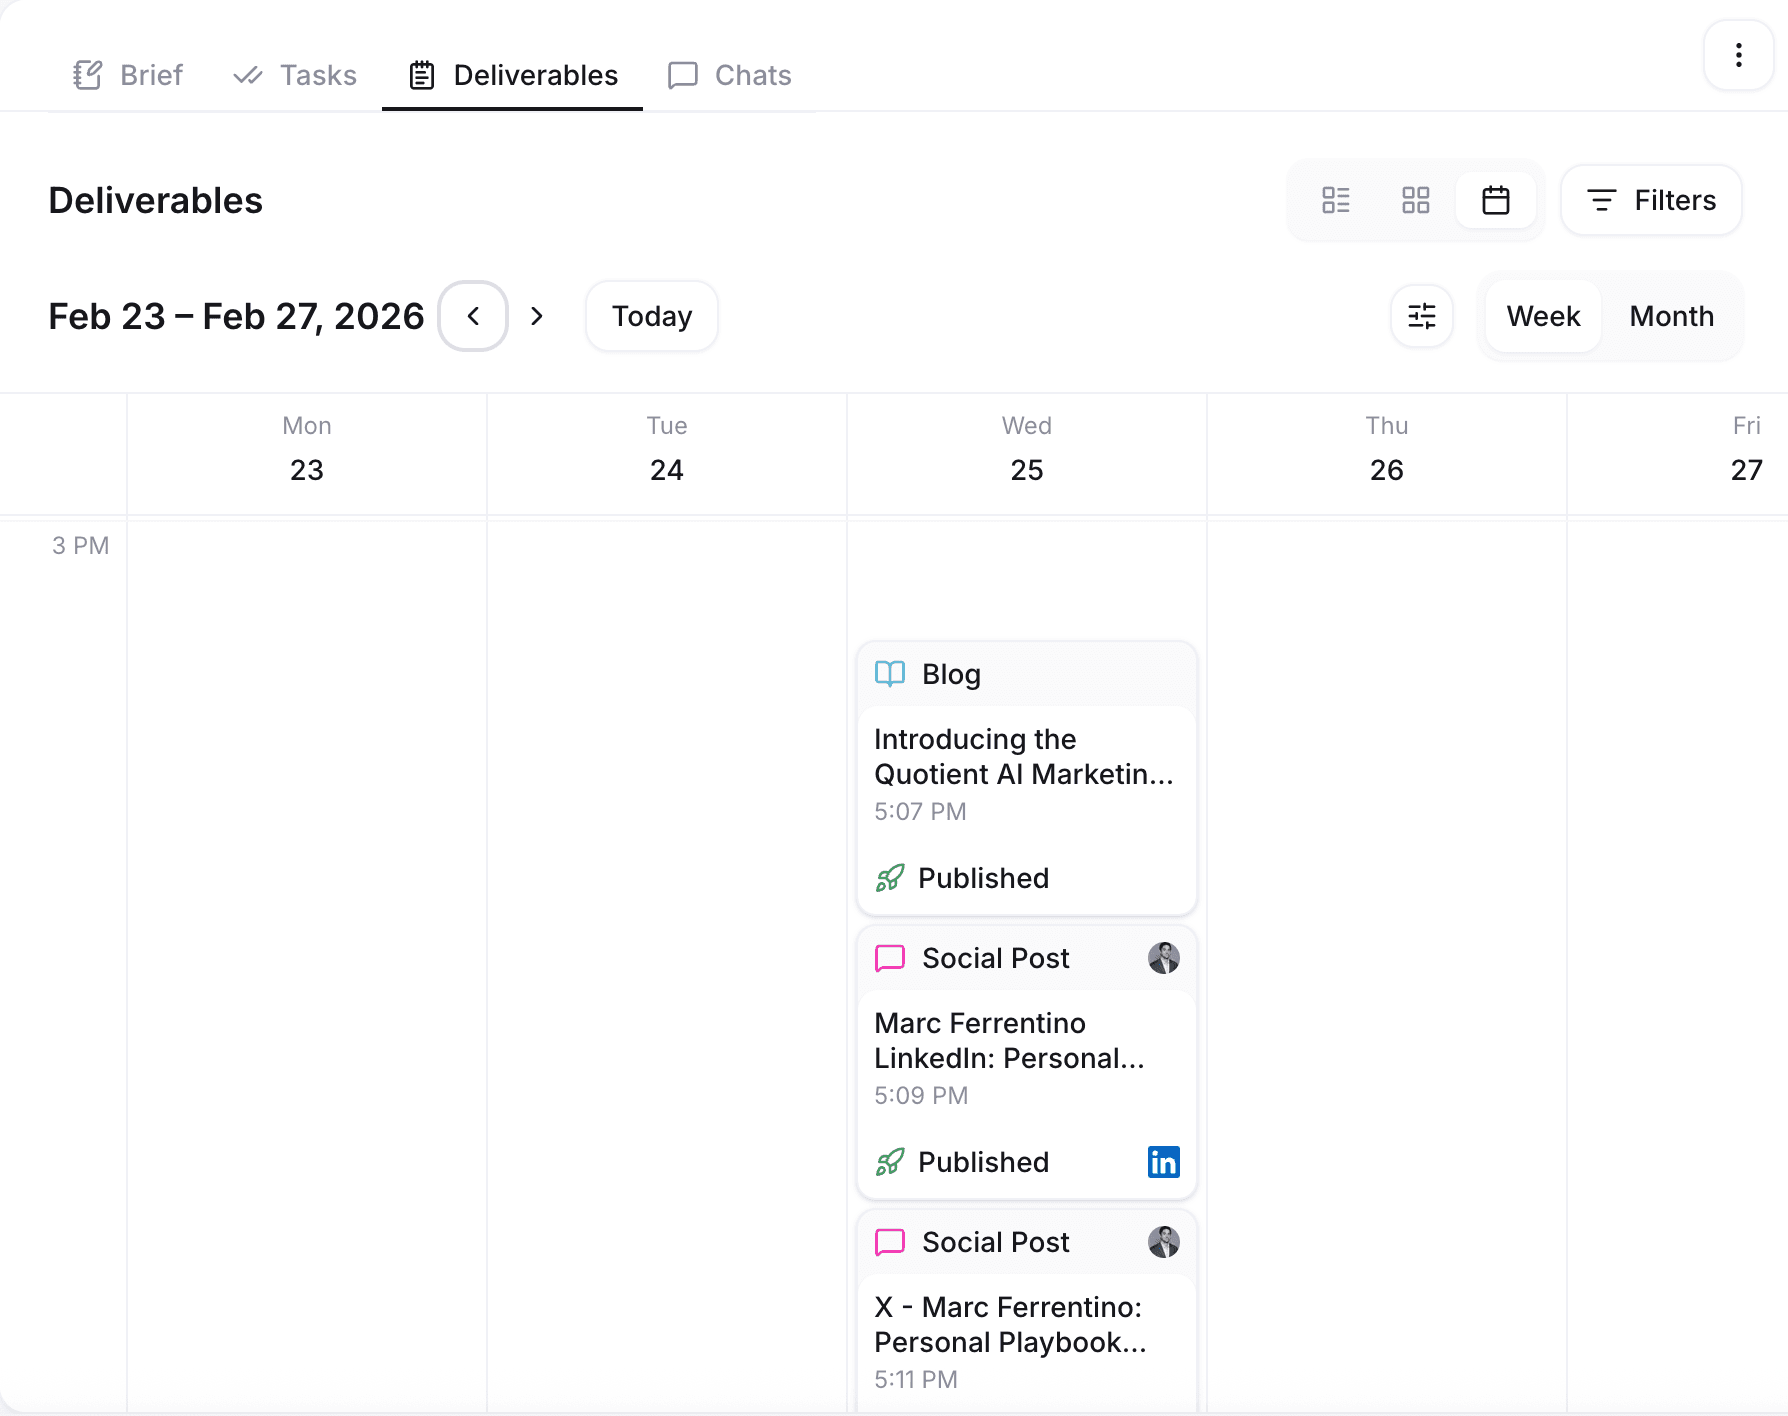This screenshot has height=1416, width=1788.
Task: Select the X personal playbook post card
Action: pyautogui.click(x=1026, y=1330)
